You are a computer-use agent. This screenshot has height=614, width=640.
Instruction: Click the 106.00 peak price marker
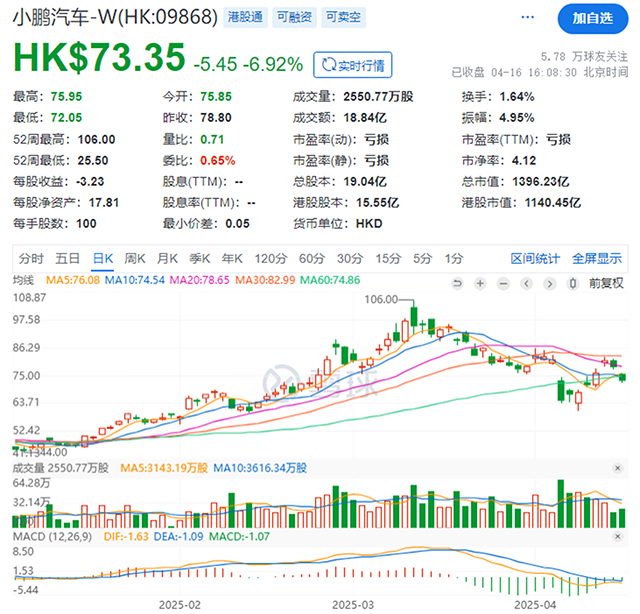(381, 299)
